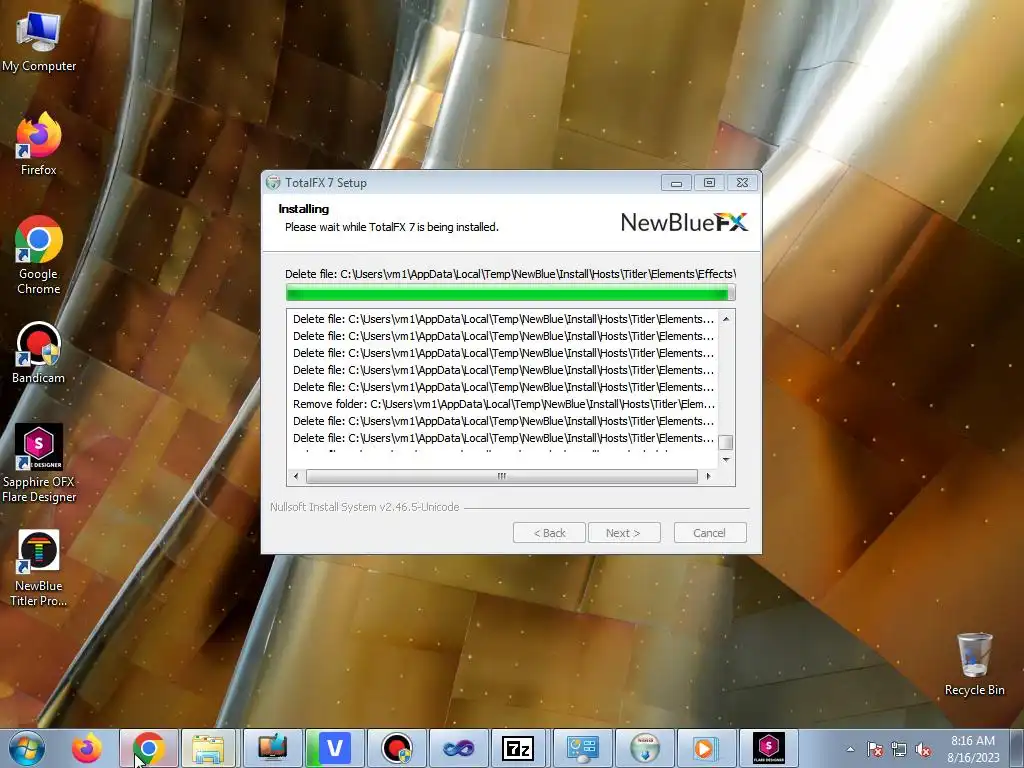Select the Sapphire OFX Flare Designer shortcut

[x=39, y=464]
